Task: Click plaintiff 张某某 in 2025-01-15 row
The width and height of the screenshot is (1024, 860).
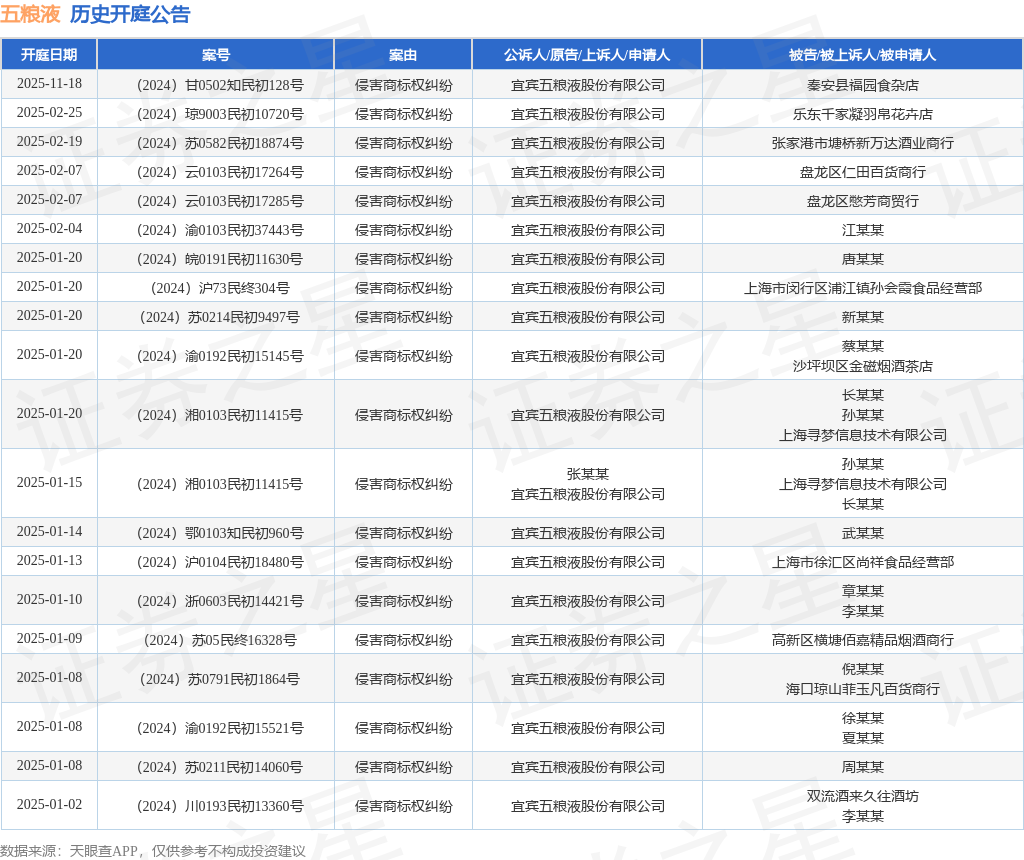Action: [x=587, y=474]
